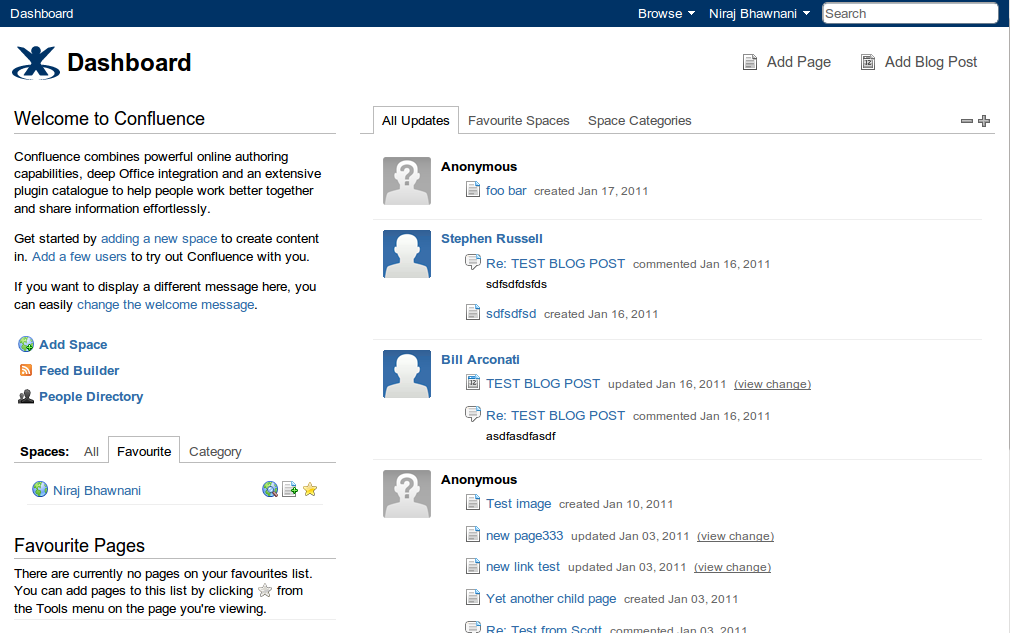Image resolution: width=1010 pixels, height=633 pixels.
Task: Click the add page icon in Niraj Bhawnani space row
Action: [290, 489]
